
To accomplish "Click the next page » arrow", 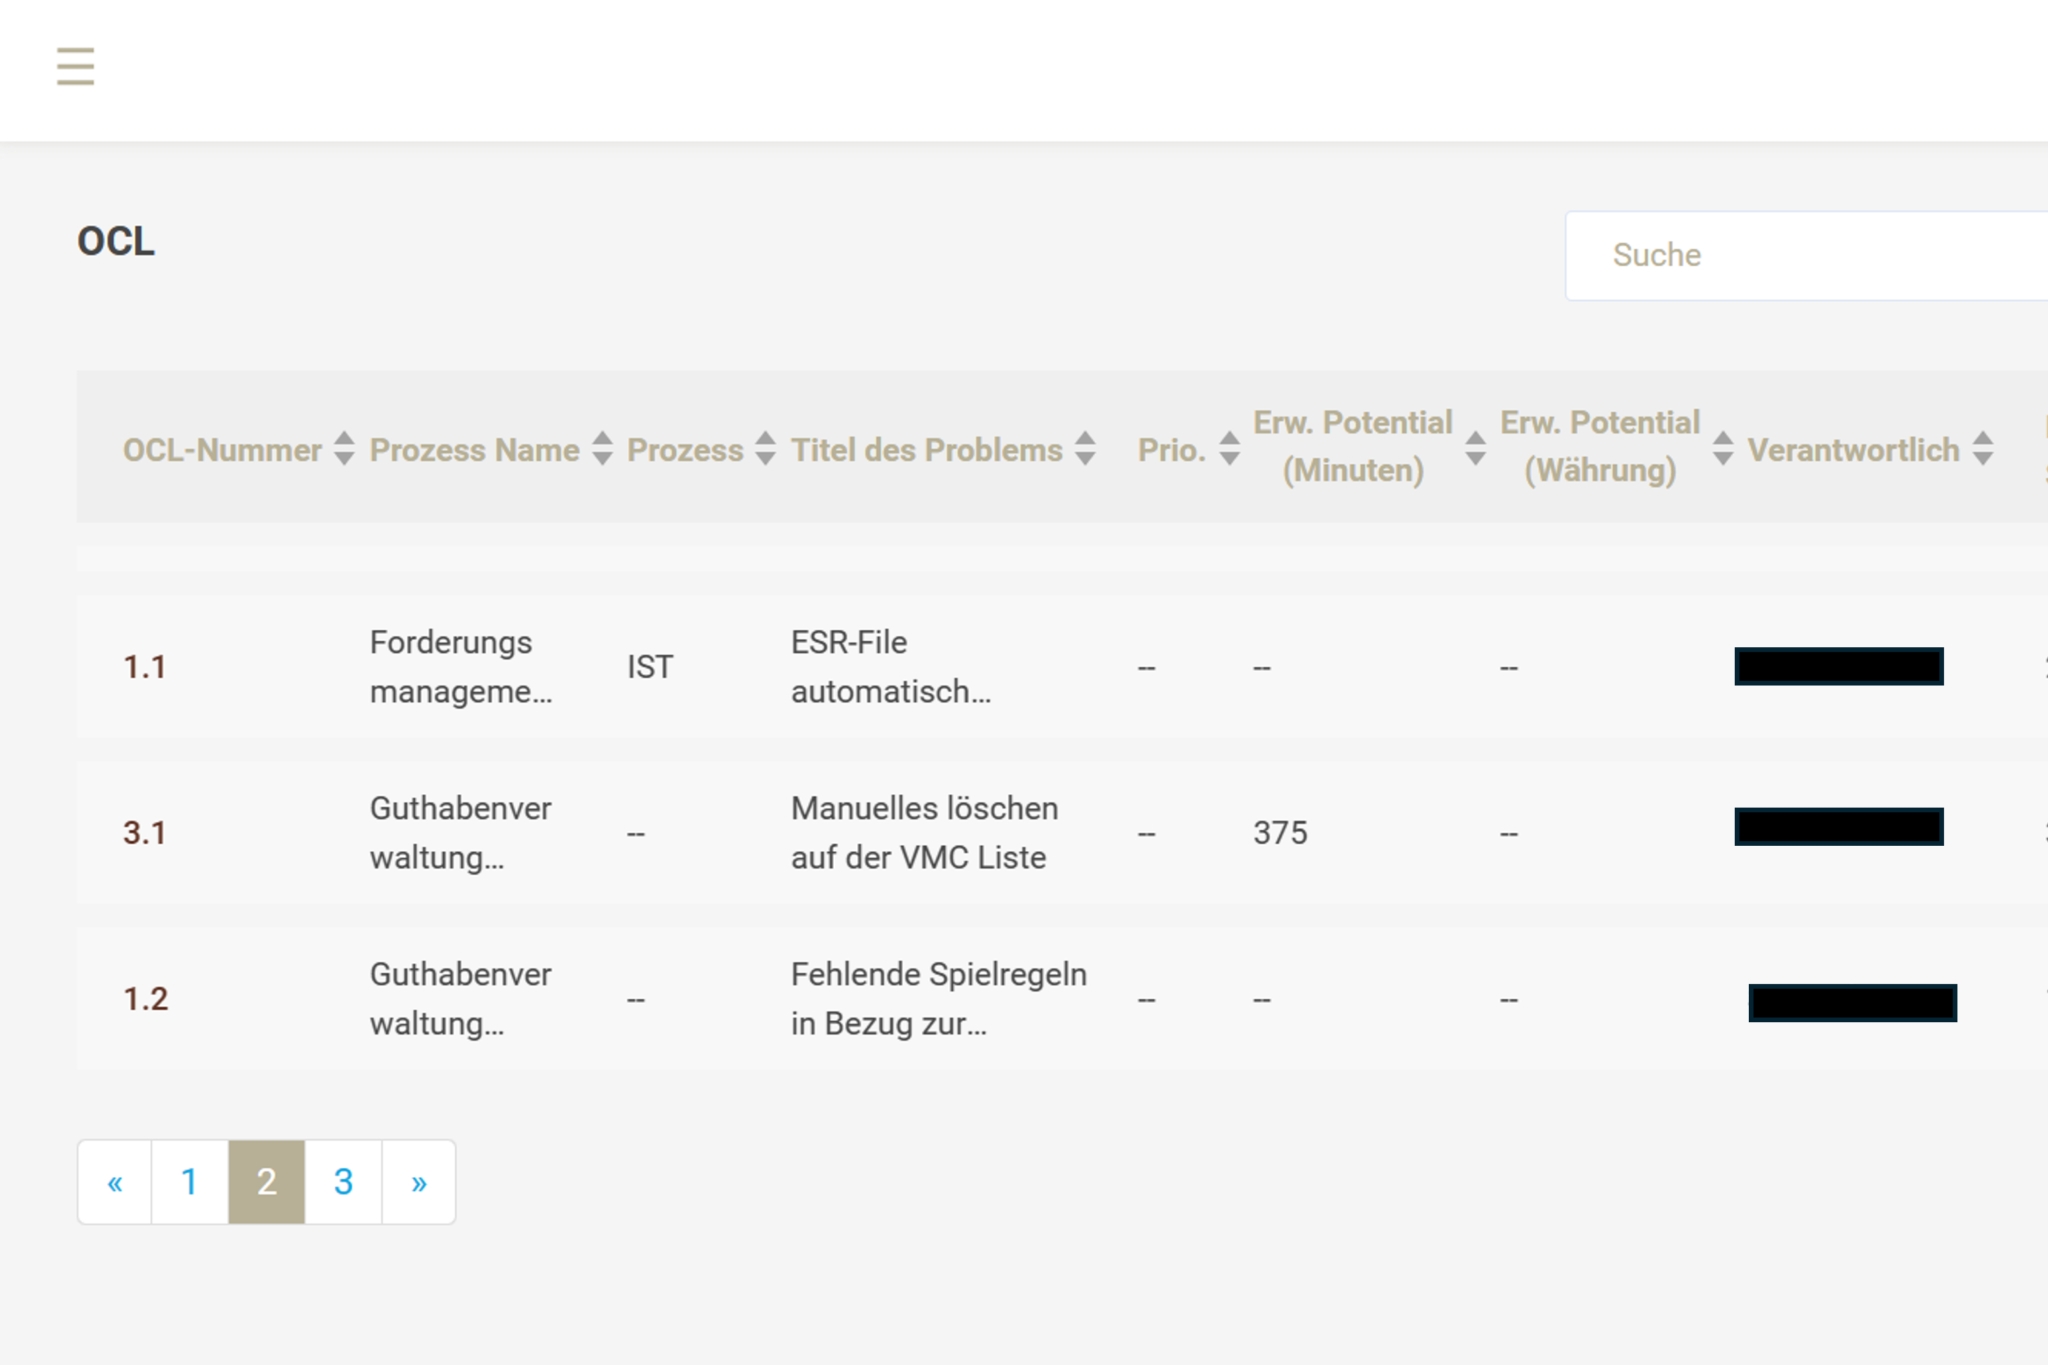I will click(419, 1182).
